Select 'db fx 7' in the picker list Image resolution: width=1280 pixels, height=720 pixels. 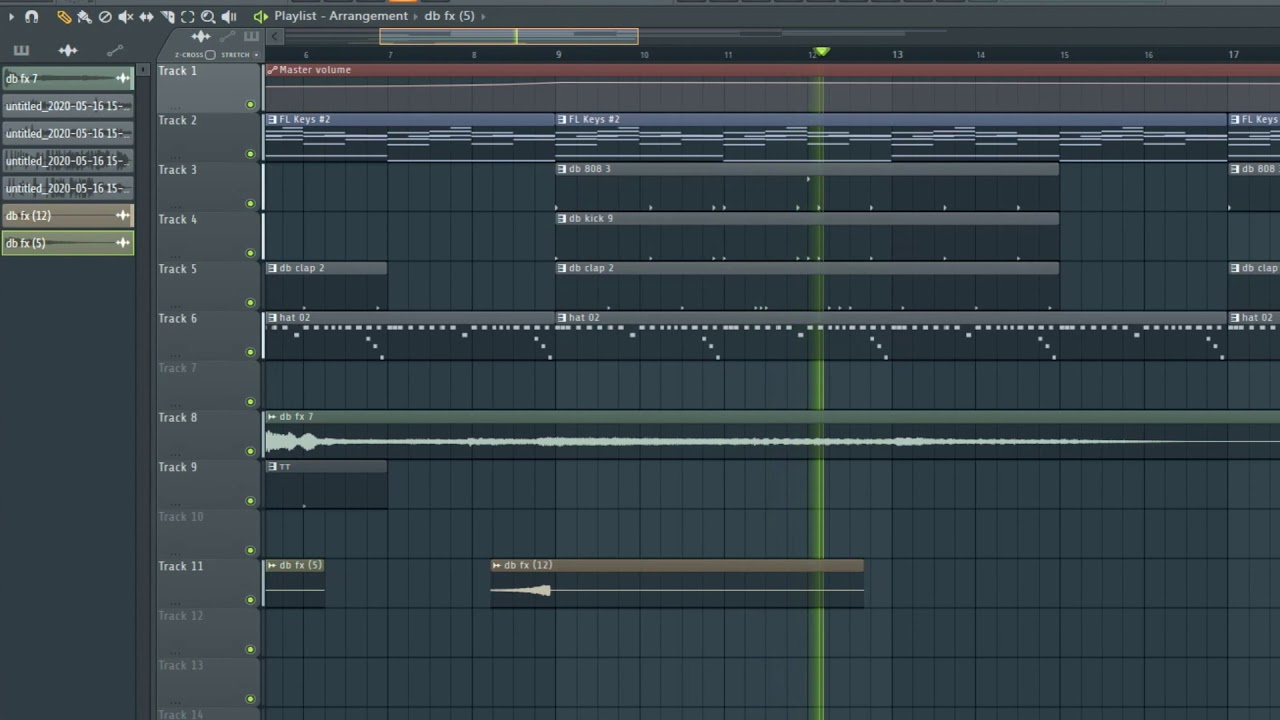pos(68,78)
